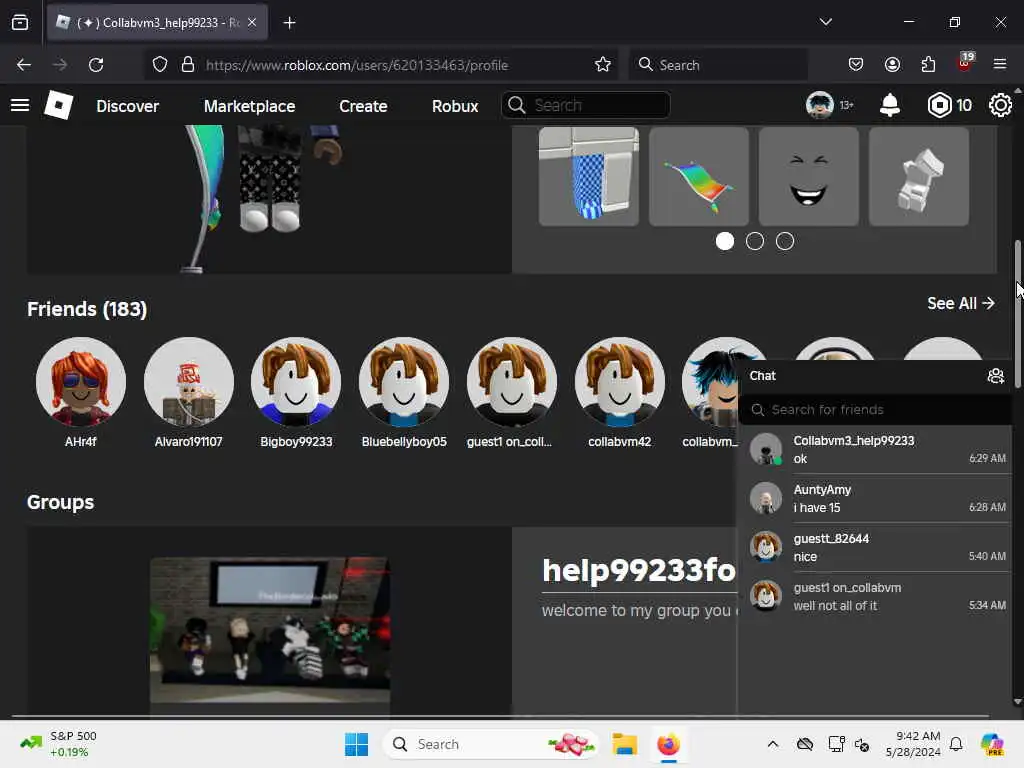Open Firefox extensions puzzle icon
This screenshot has height=768, width=1024.
928,65
